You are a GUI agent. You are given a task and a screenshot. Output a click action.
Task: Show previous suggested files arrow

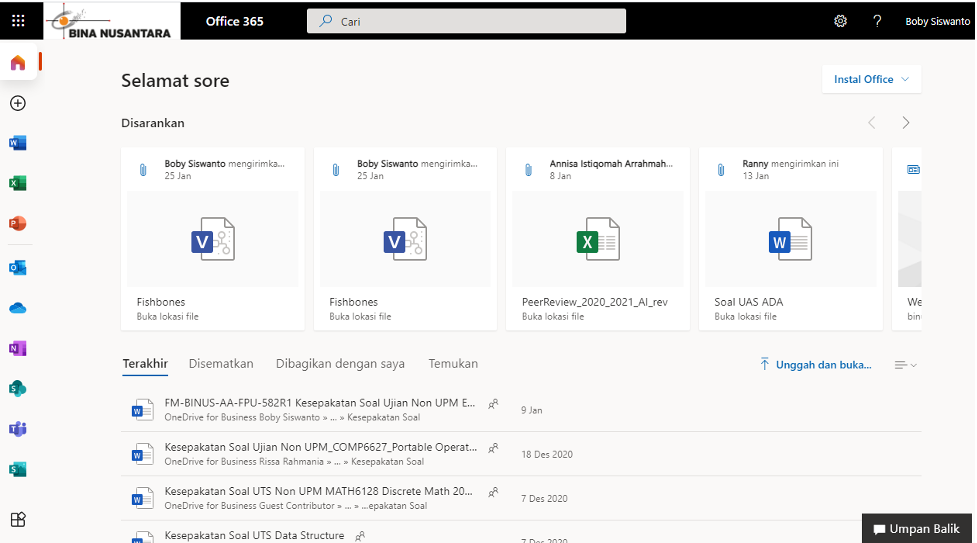[x=872, y=123]
